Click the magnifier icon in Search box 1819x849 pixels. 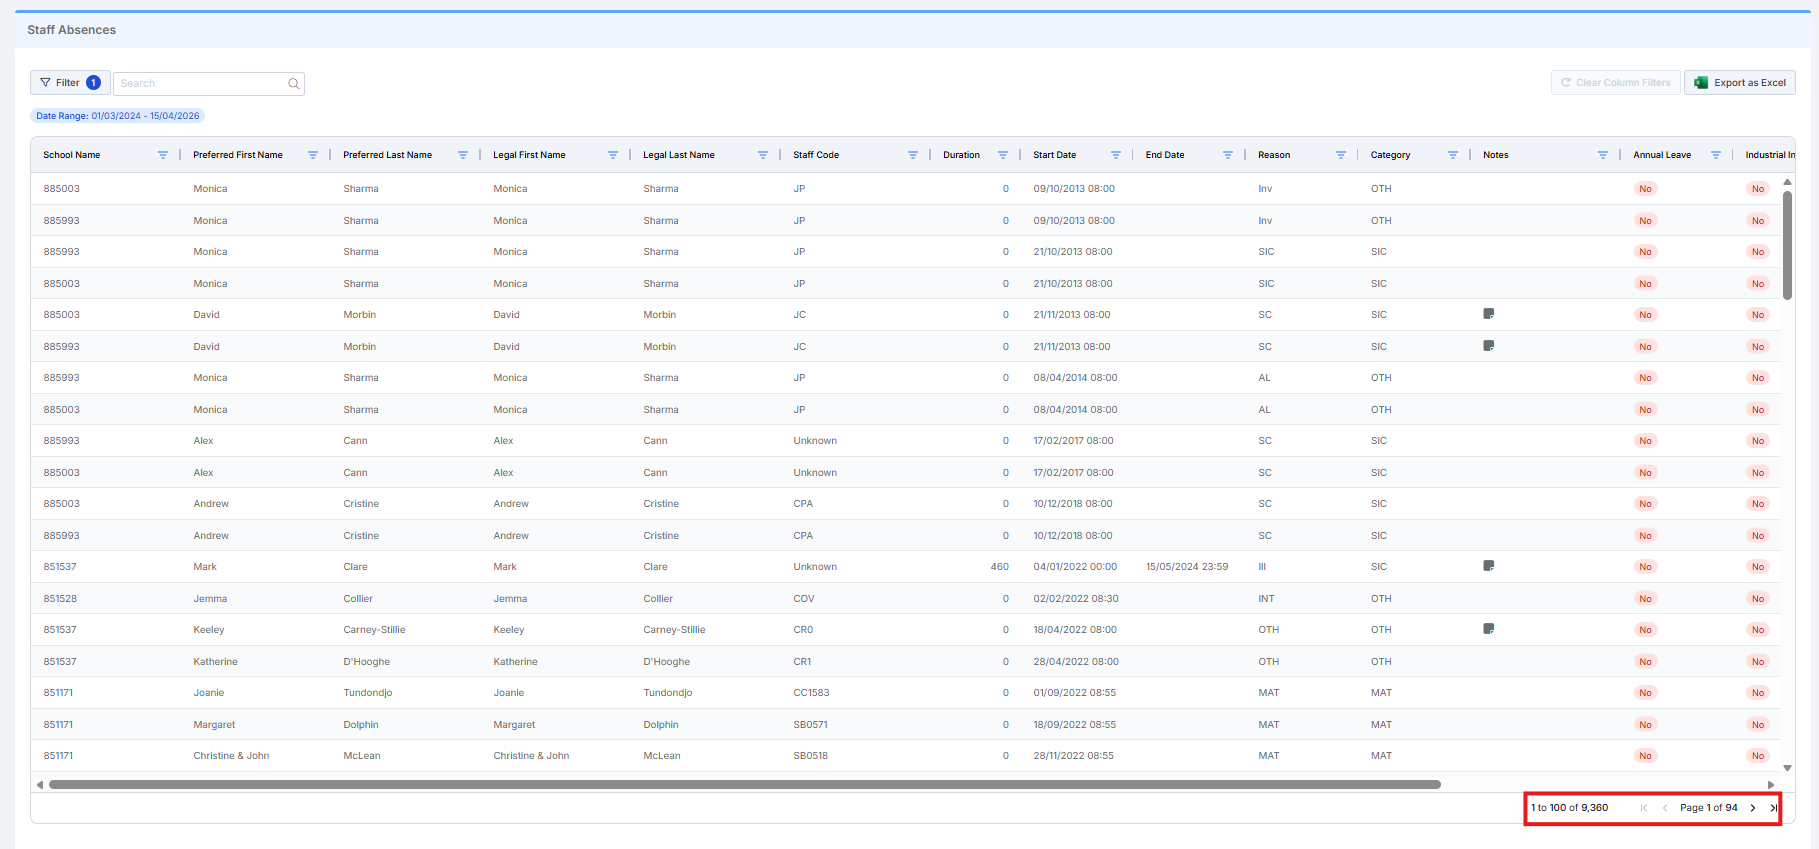pyautogui.click(x=294, y=84)
